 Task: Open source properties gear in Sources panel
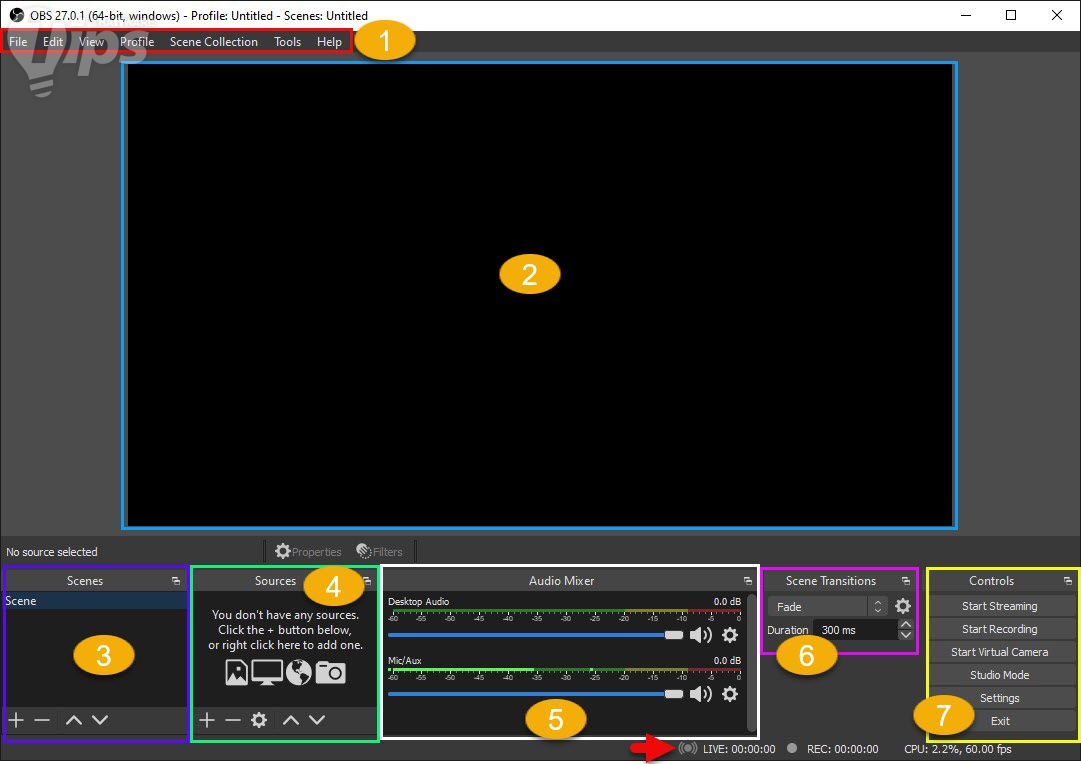(x=259, y=720)
